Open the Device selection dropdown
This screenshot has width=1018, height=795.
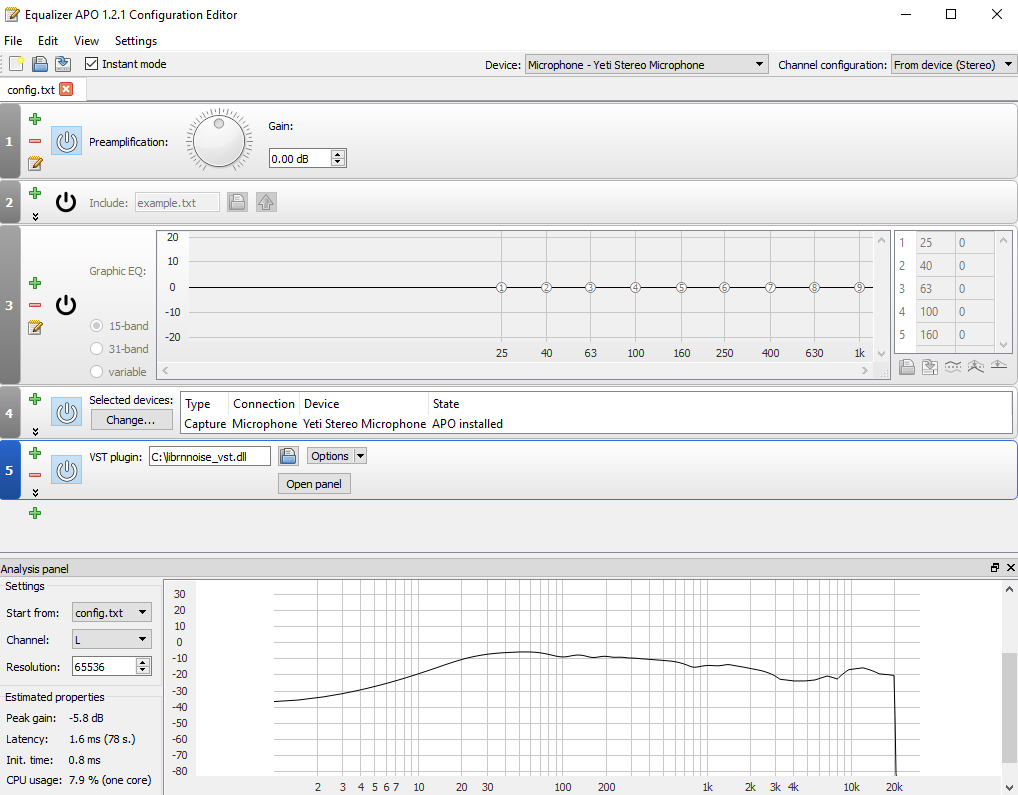(x=758, y=63)
